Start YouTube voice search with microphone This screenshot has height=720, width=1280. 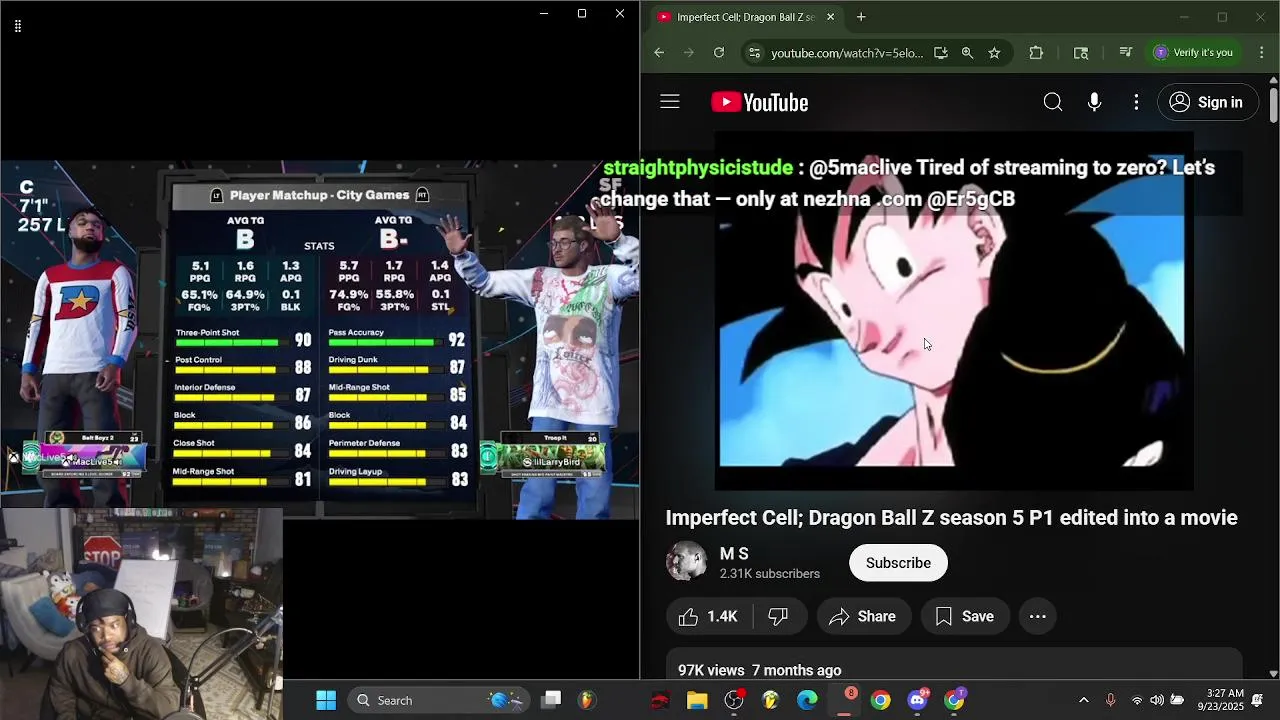pyautogui.click(x=1094, y=102)
